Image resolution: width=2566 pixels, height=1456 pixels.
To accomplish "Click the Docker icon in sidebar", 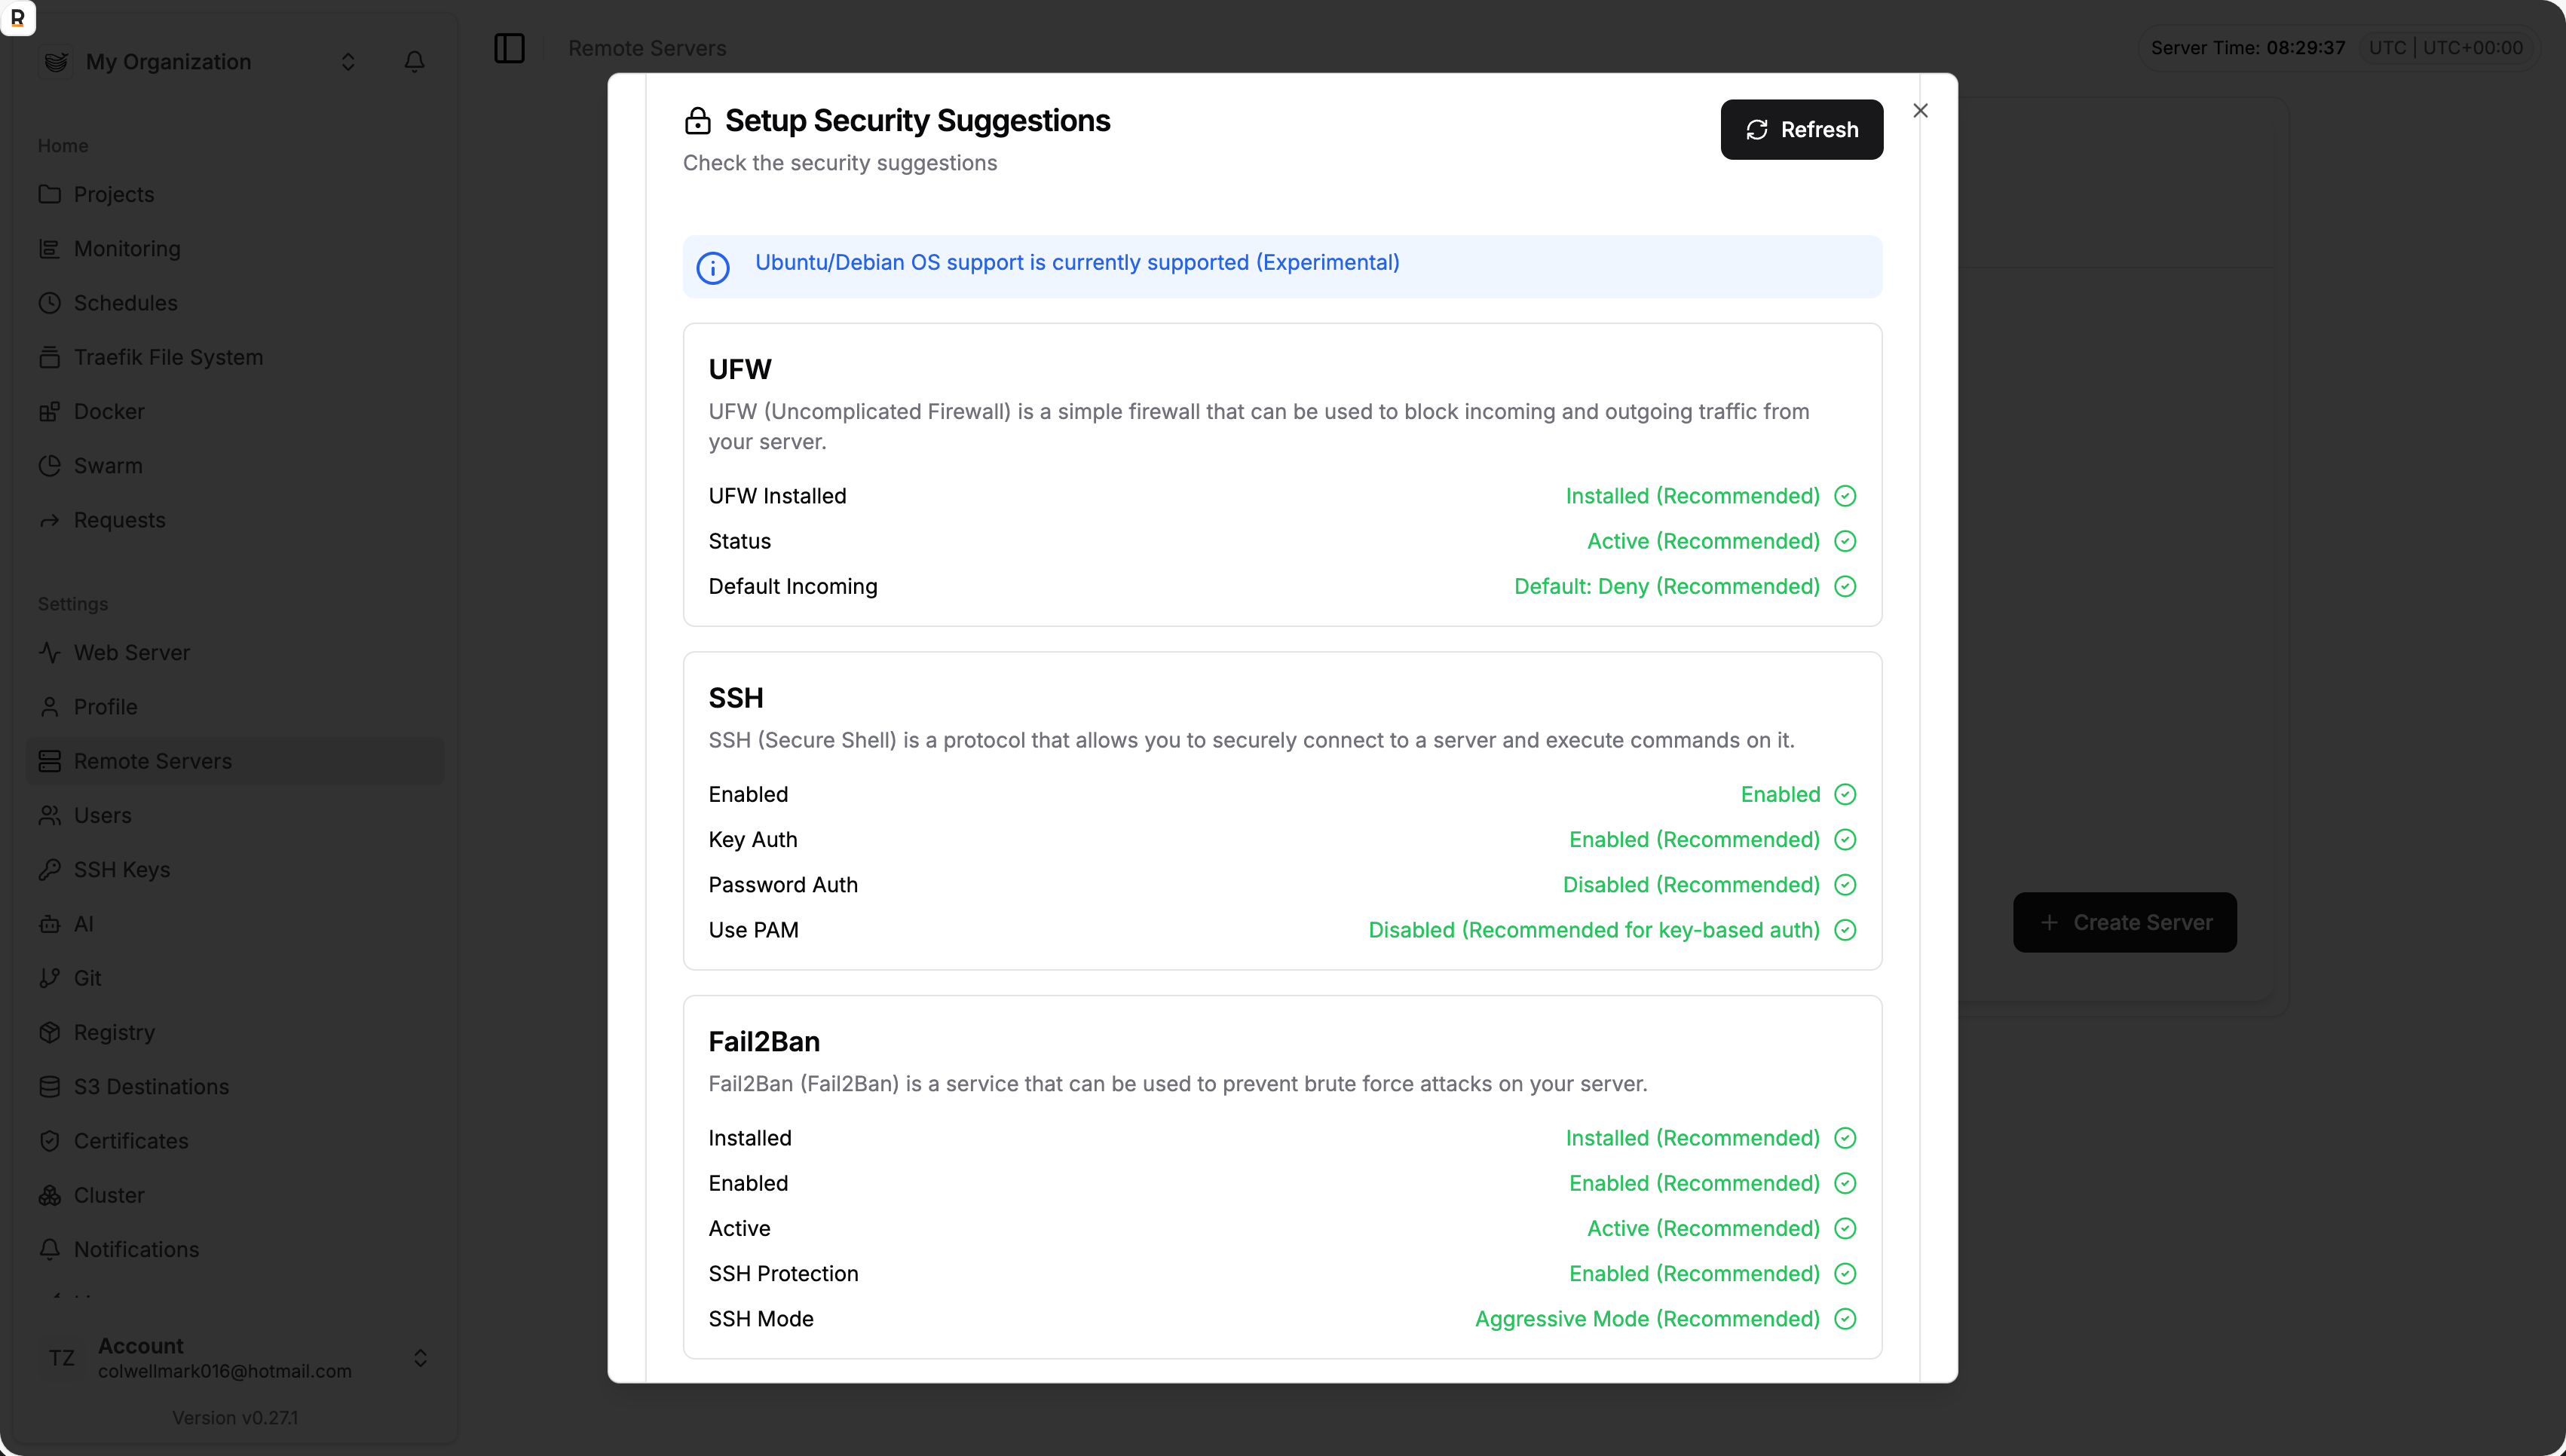I will click(49, 412).
